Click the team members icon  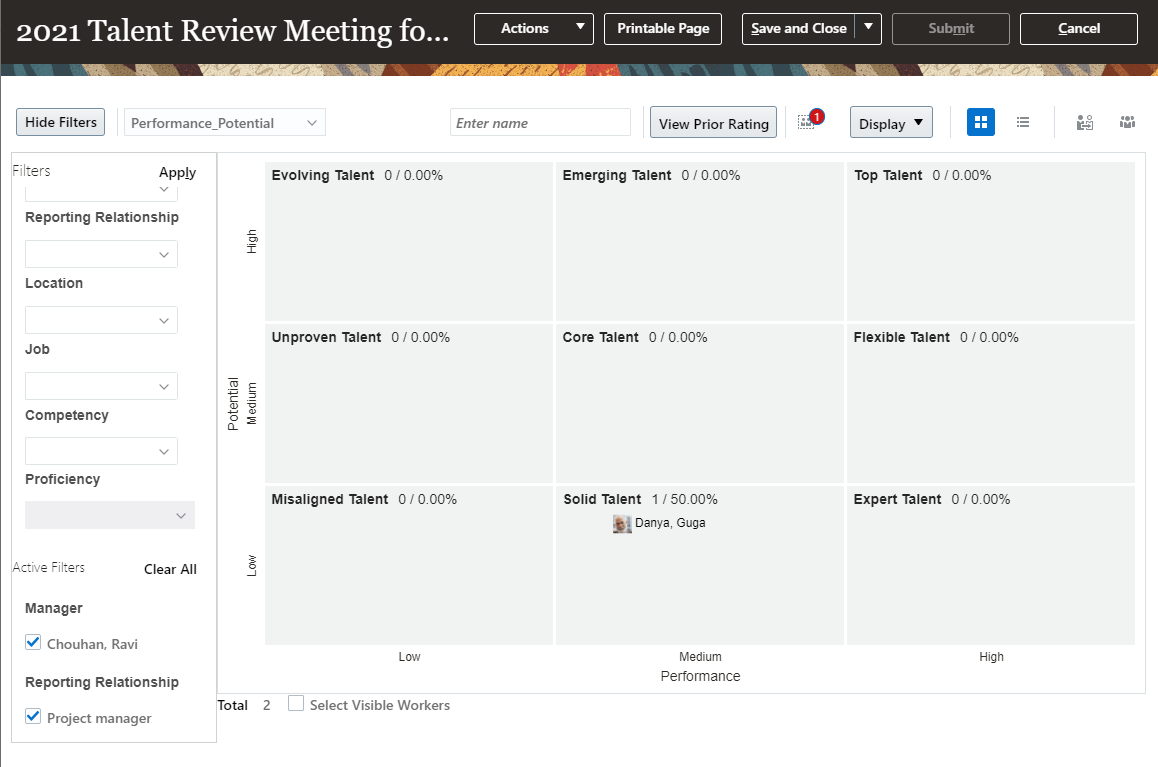(x=1127, y=122)
